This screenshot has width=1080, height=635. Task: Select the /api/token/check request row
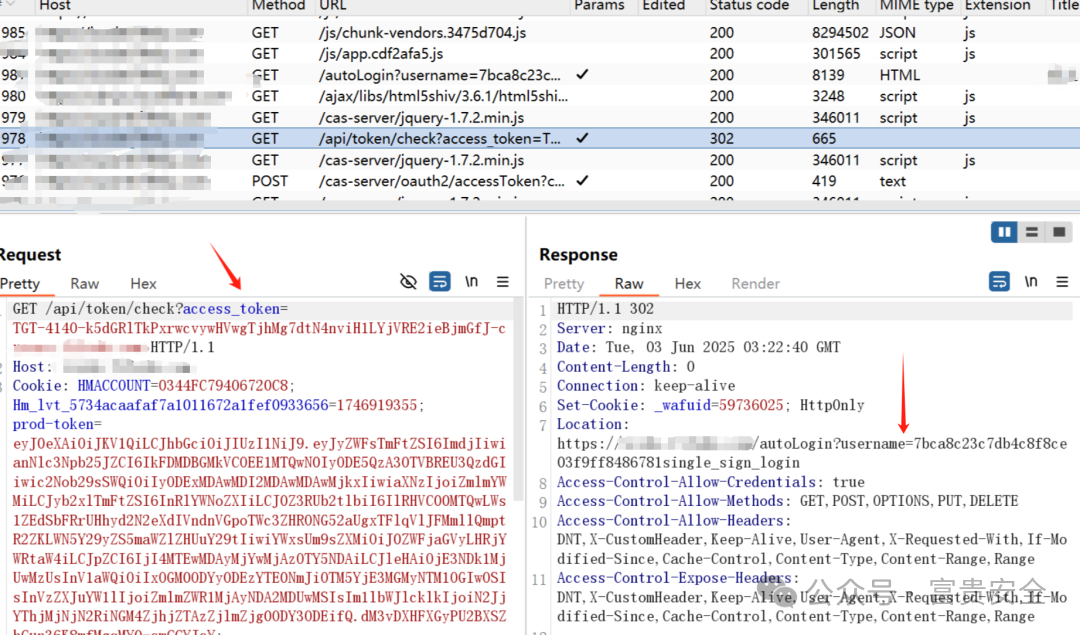click(540, 138)
